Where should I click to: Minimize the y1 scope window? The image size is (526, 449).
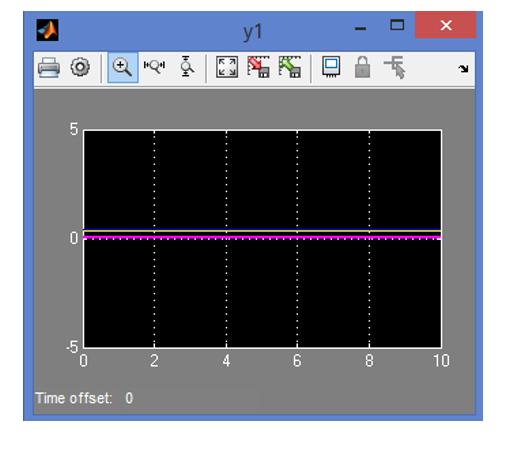[361, 29]
